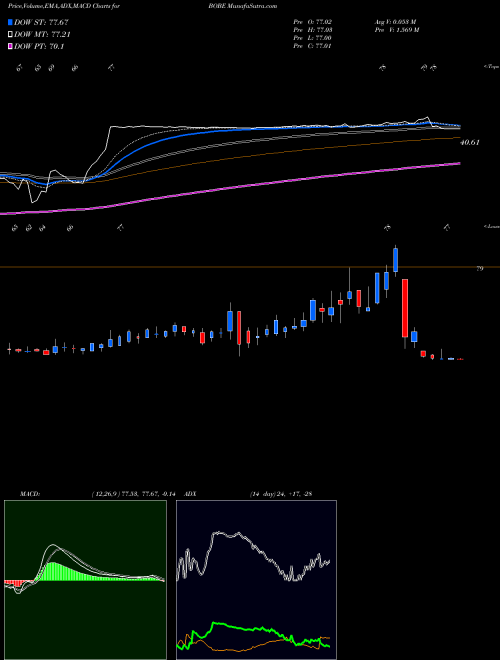Screen dimensions: 500x660
Task: Click the magenta DOW PT legend swatch
Action: click(x=10, y=47)
